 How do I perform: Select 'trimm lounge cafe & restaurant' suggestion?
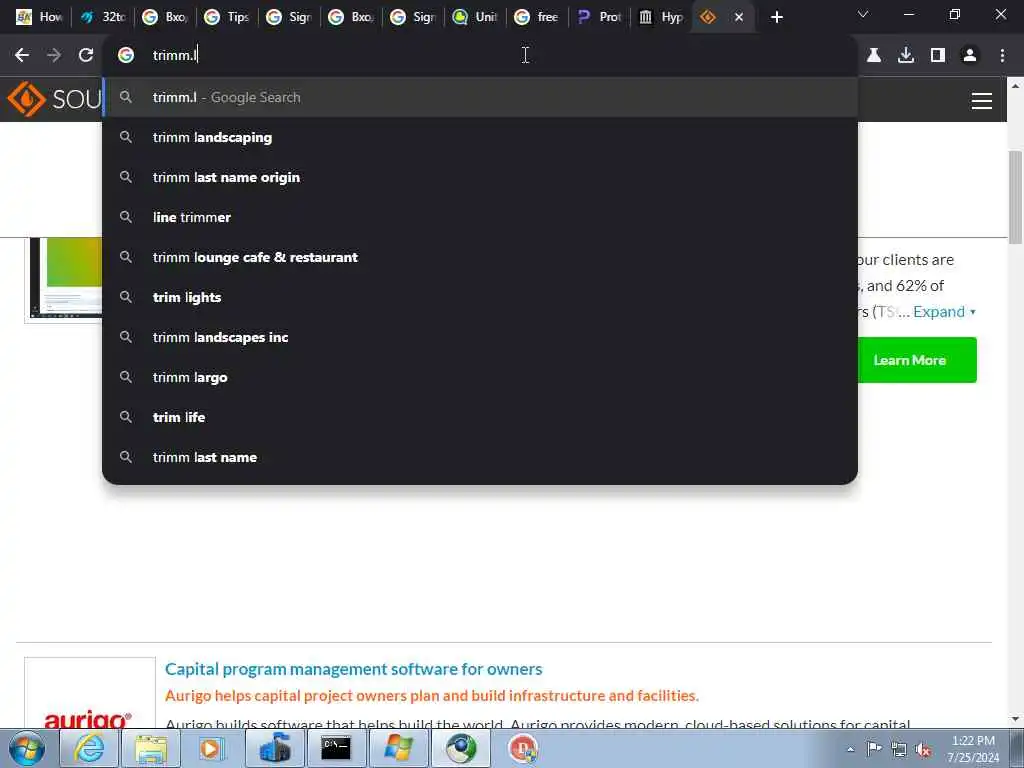tap(480, 257)
